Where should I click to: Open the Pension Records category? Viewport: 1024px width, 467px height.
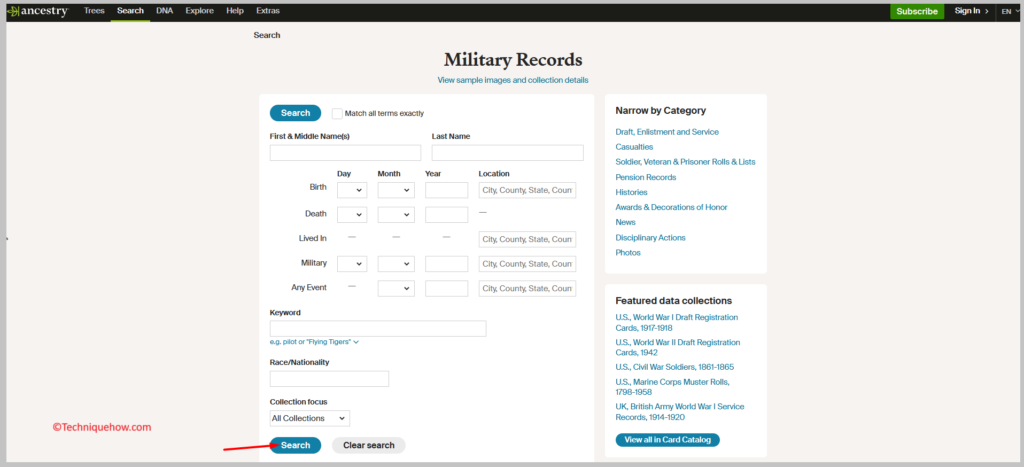point(646,177)
